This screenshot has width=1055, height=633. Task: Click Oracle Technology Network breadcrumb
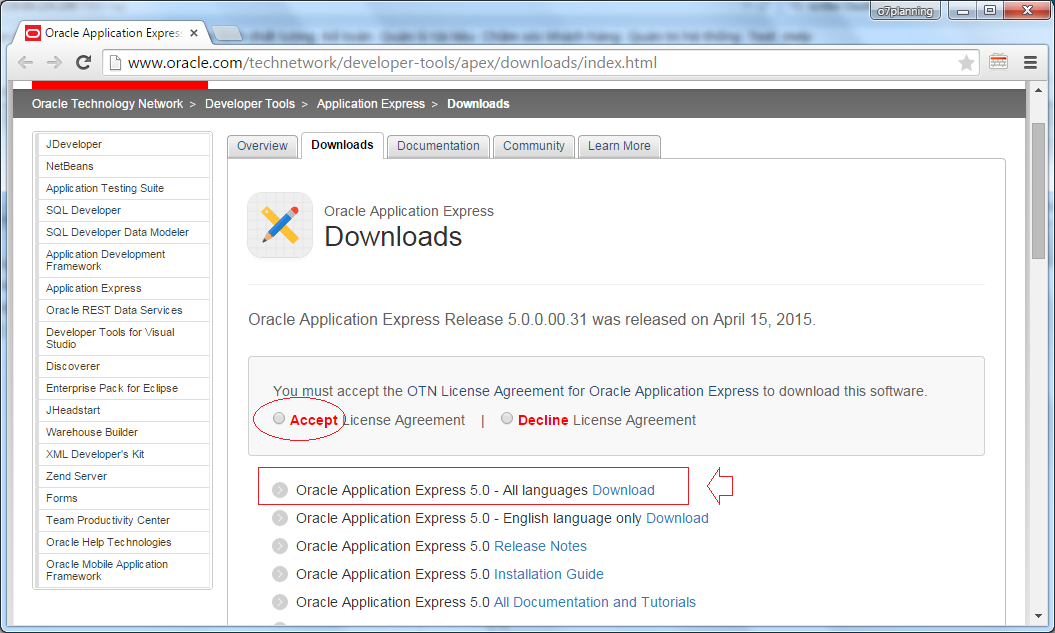107,104
